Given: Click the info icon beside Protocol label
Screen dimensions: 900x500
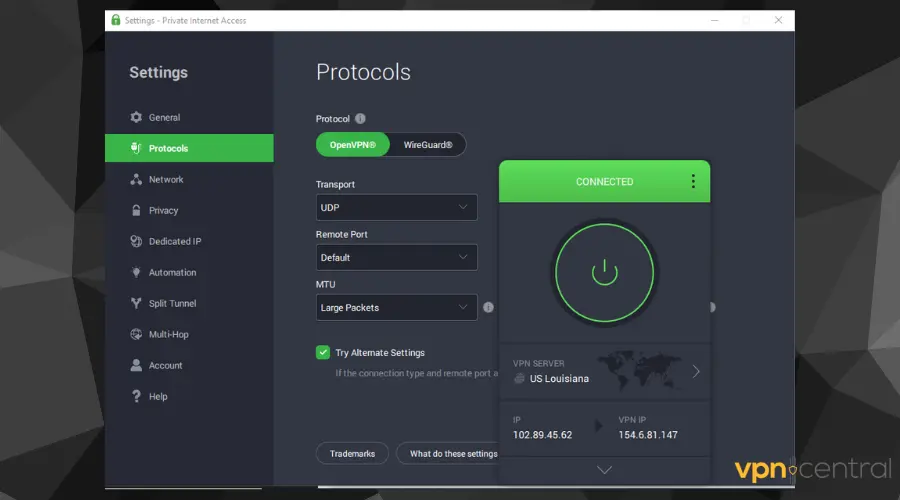Looking at the screenshot, I should pos(360,119).
